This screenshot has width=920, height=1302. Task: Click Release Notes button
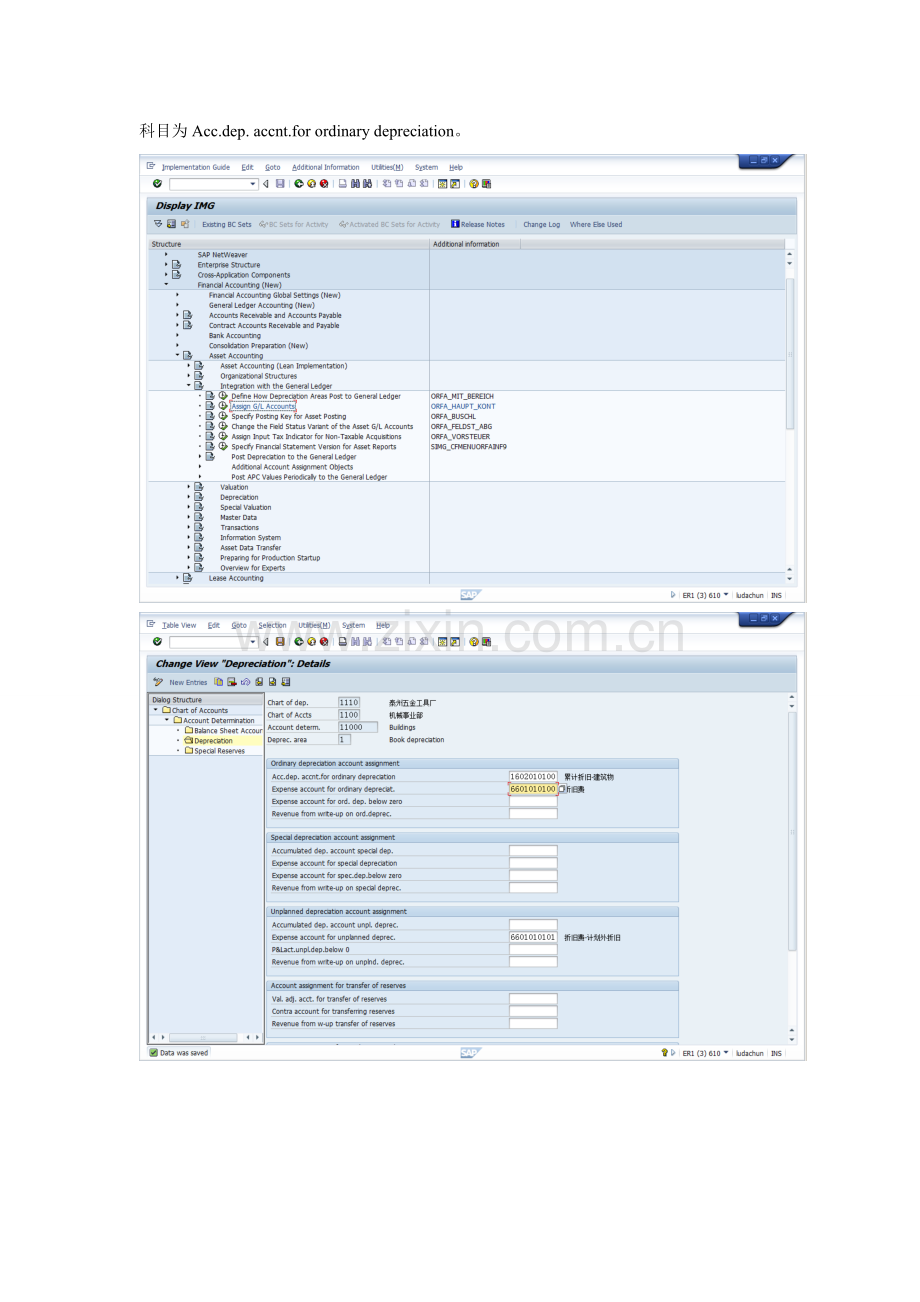tap(478, 225)
